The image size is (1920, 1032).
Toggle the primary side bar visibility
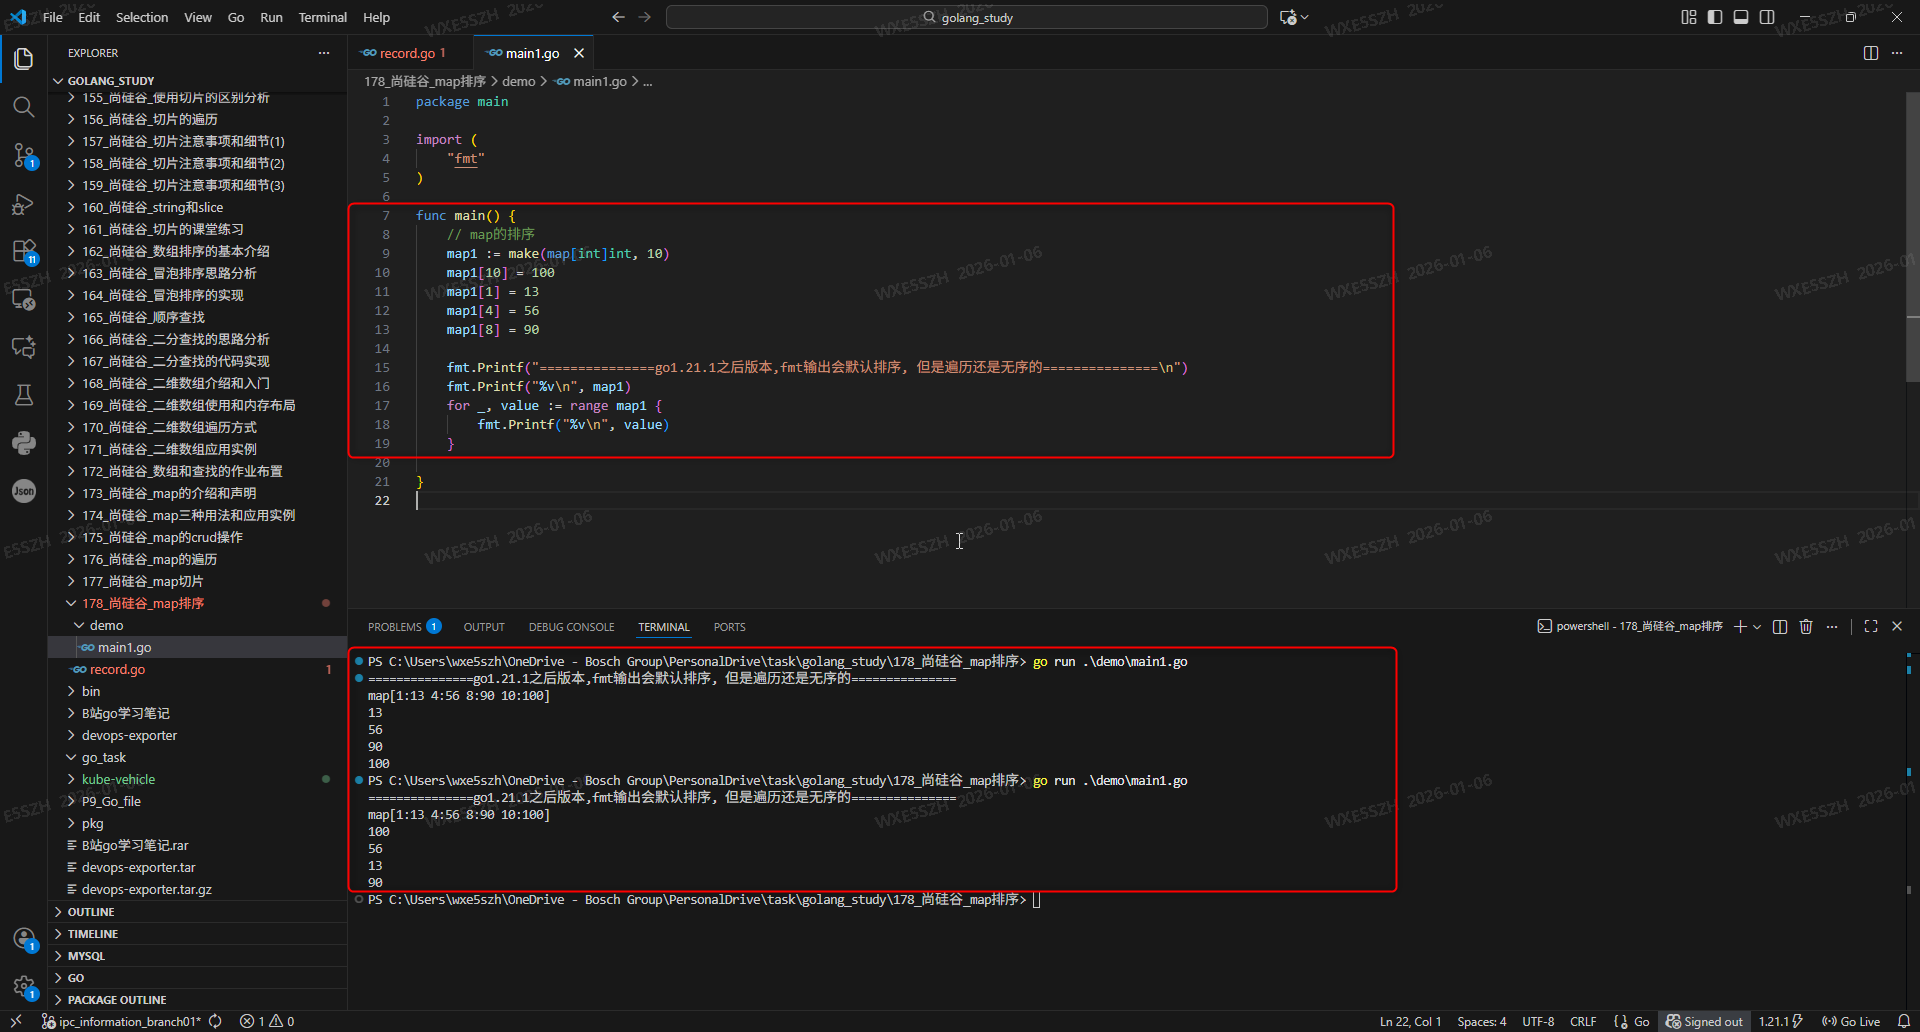click(1715, 17)
